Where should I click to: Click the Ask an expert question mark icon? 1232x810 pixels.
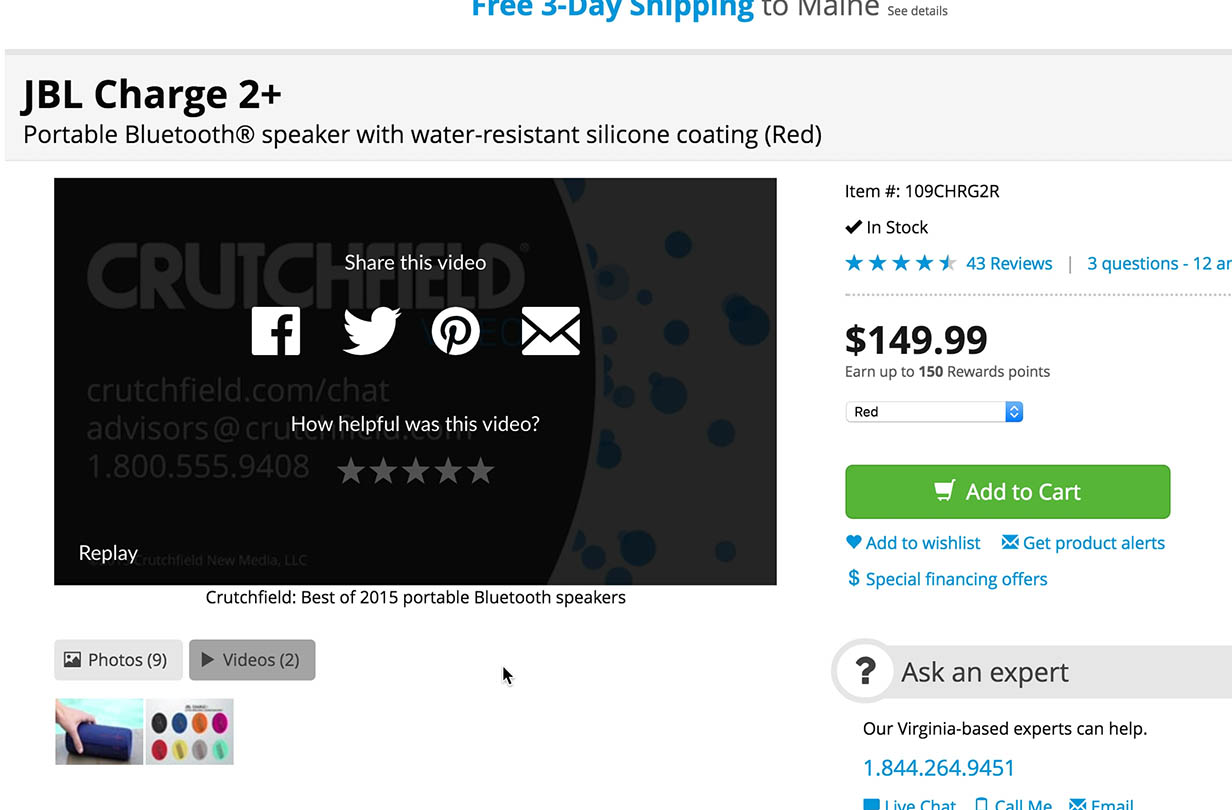865,672
